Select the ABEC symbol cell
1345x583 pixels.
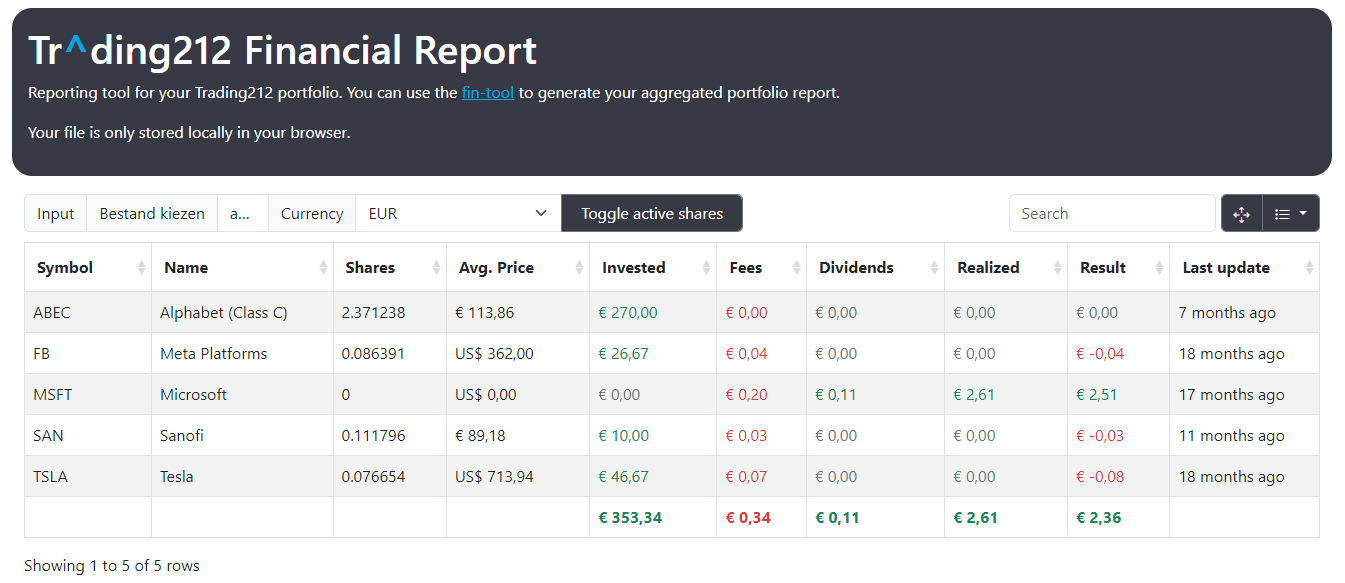[88, 313]
